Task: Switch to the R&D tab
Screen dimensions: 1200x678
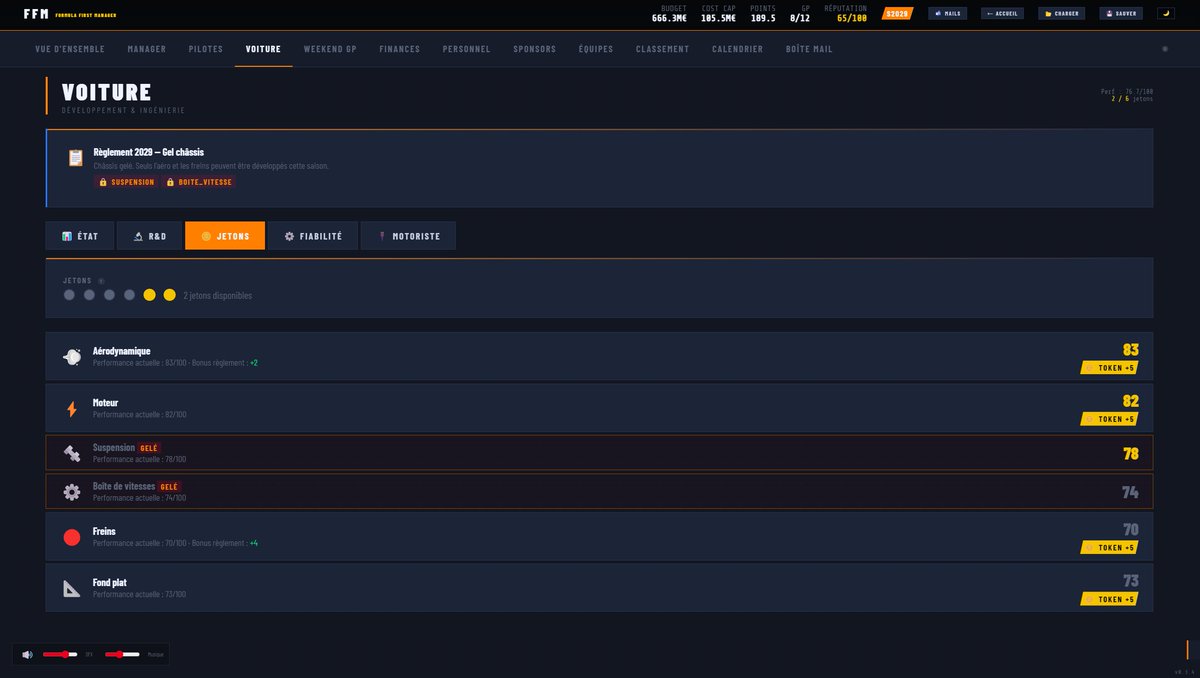Action: point(150,236)
